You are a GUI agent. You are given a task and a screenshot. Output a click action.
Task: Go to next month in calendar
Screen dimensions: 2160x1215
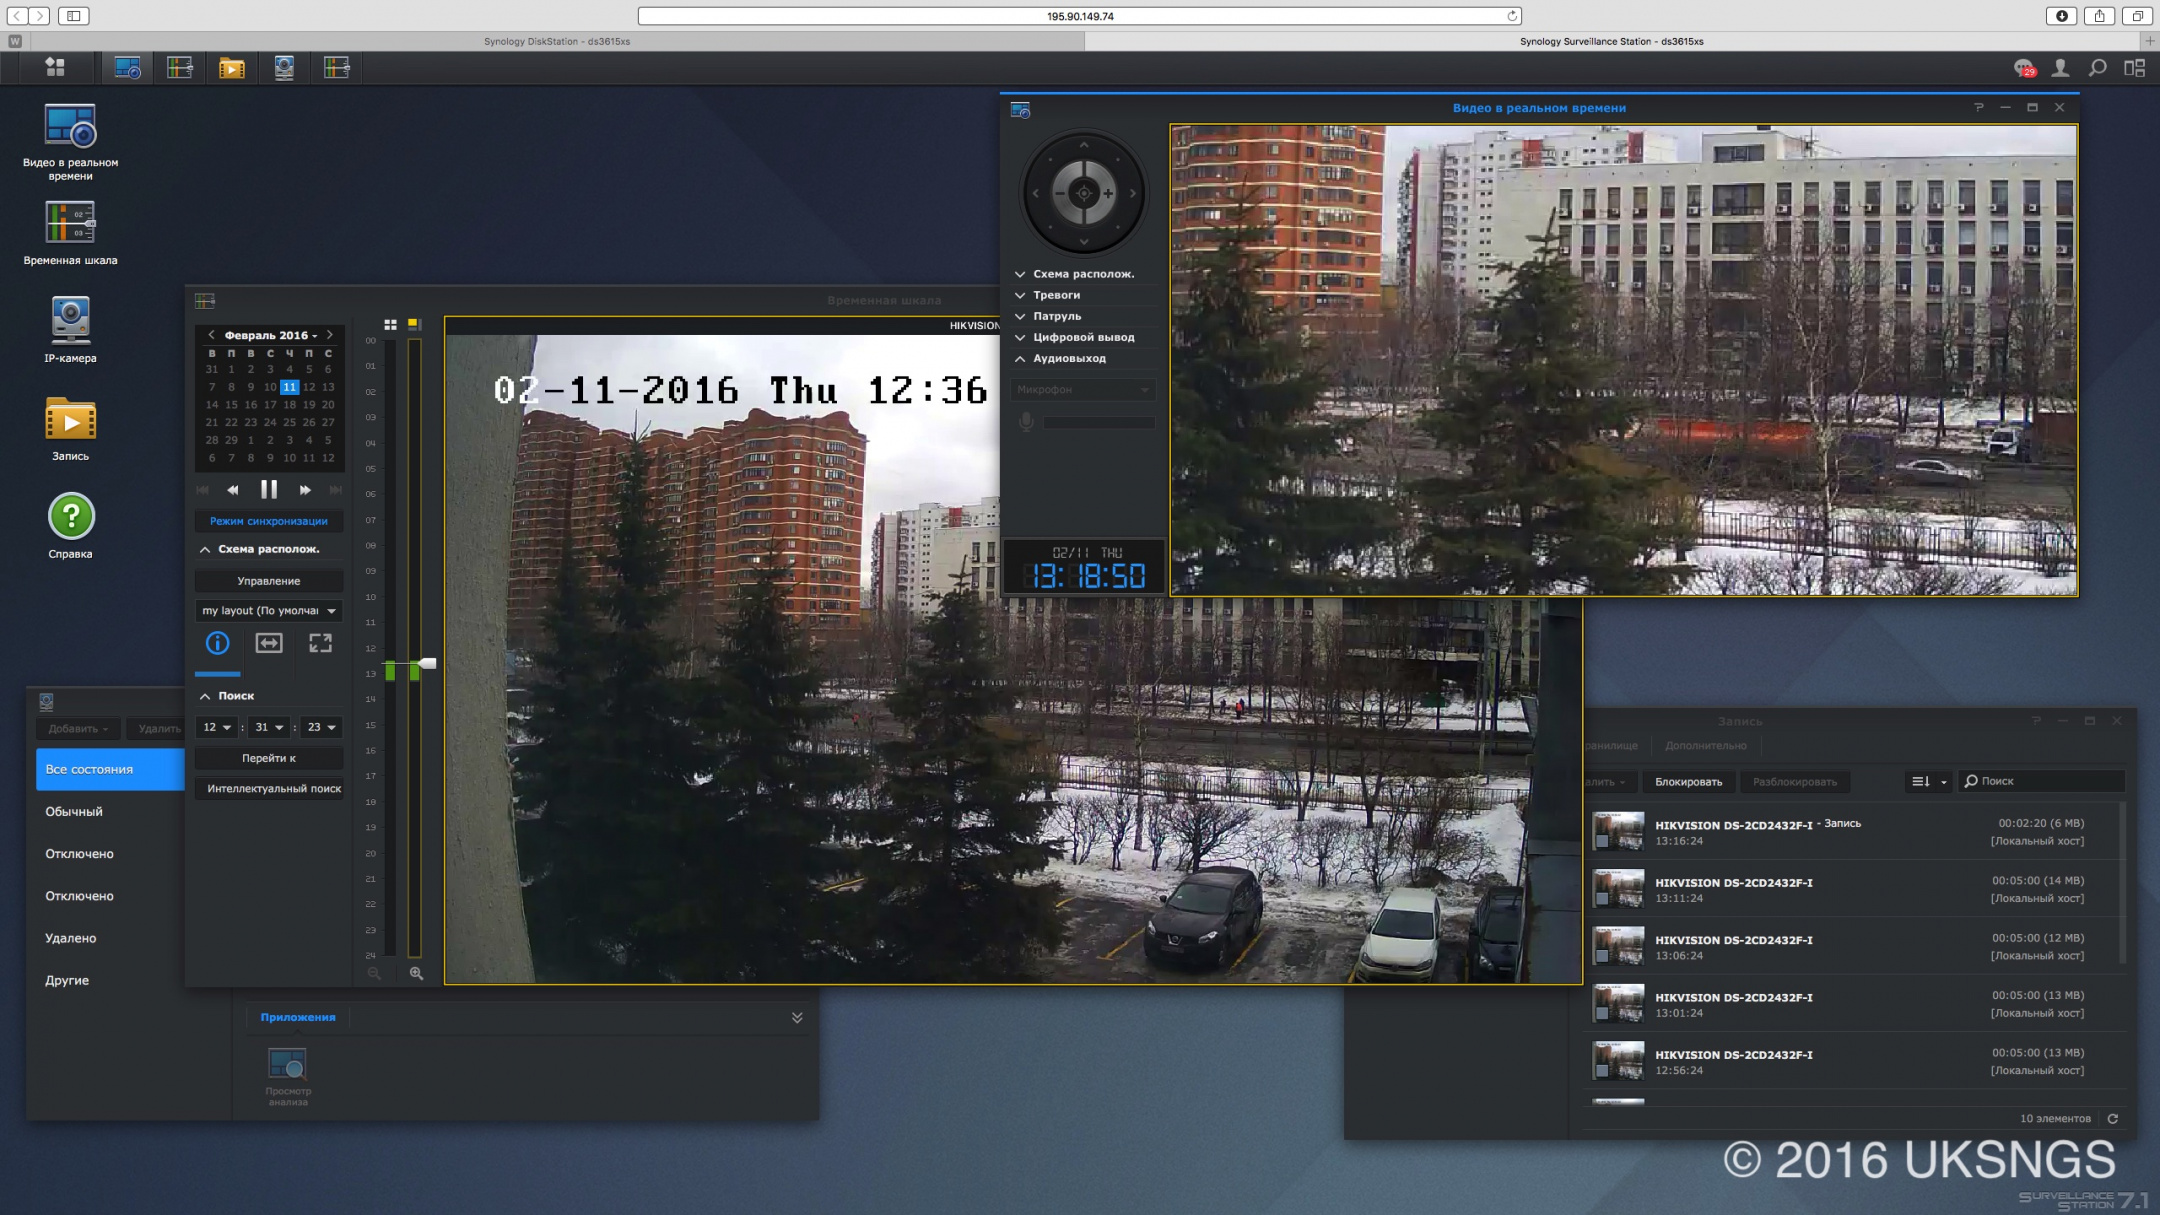(x=329, y=335)
